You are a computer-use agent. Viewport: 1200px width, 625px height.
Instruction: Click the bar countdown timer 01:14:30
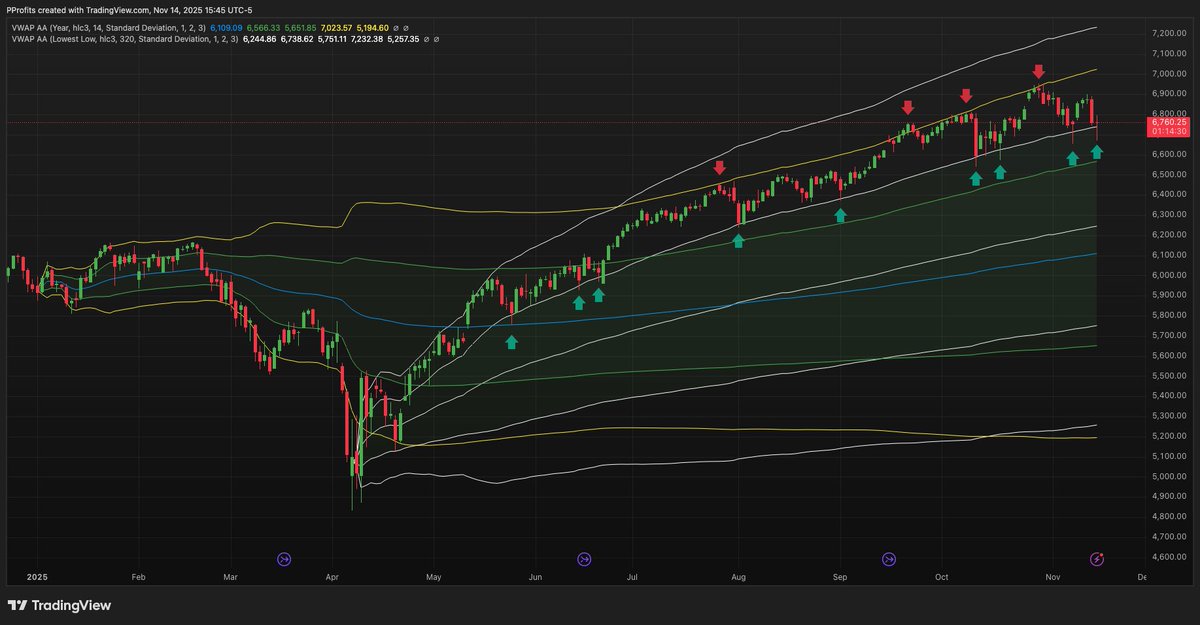pos(1169,131)
